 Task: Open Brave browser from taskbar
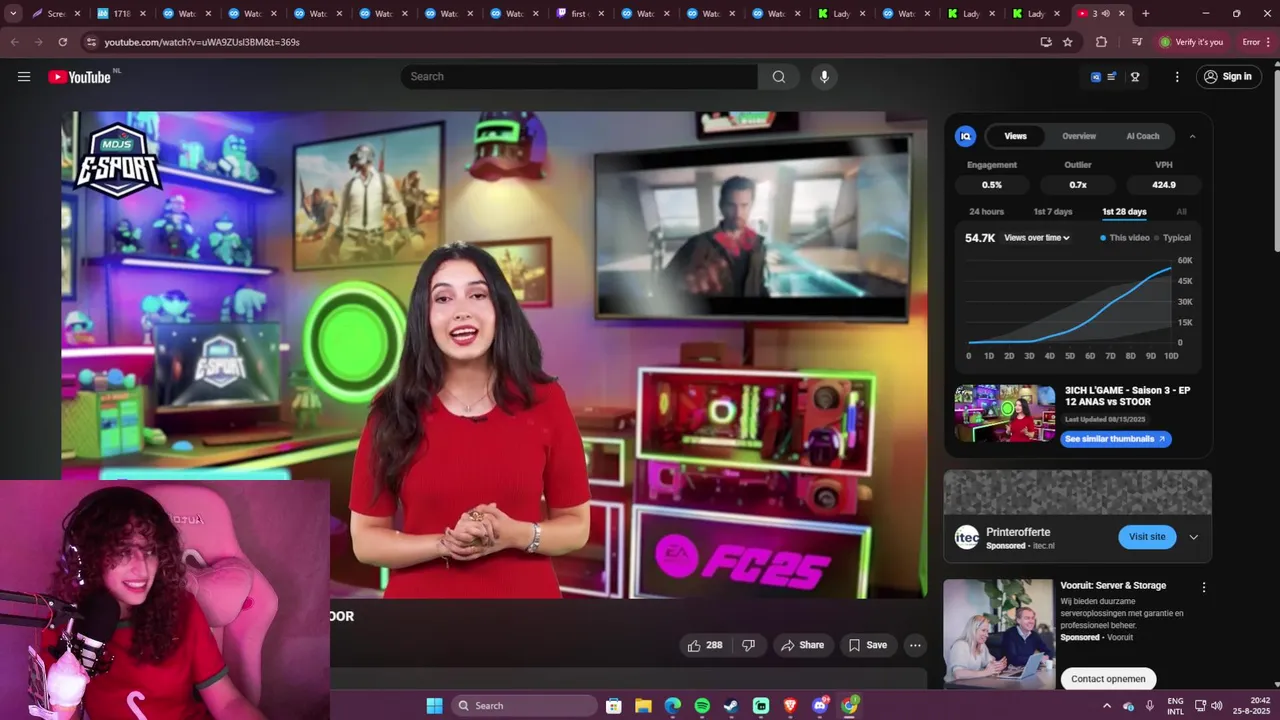coord(790,706)
